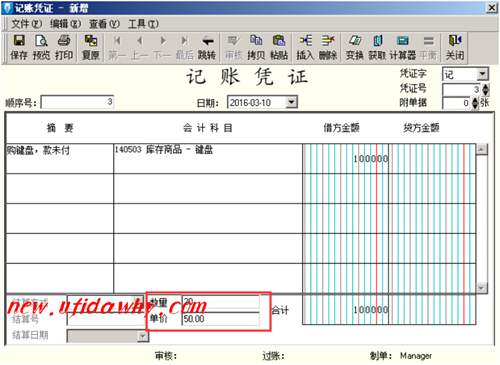Click voucher table scrollbar up arrow
Screen dimensions: 500x365
coord(481,149)
